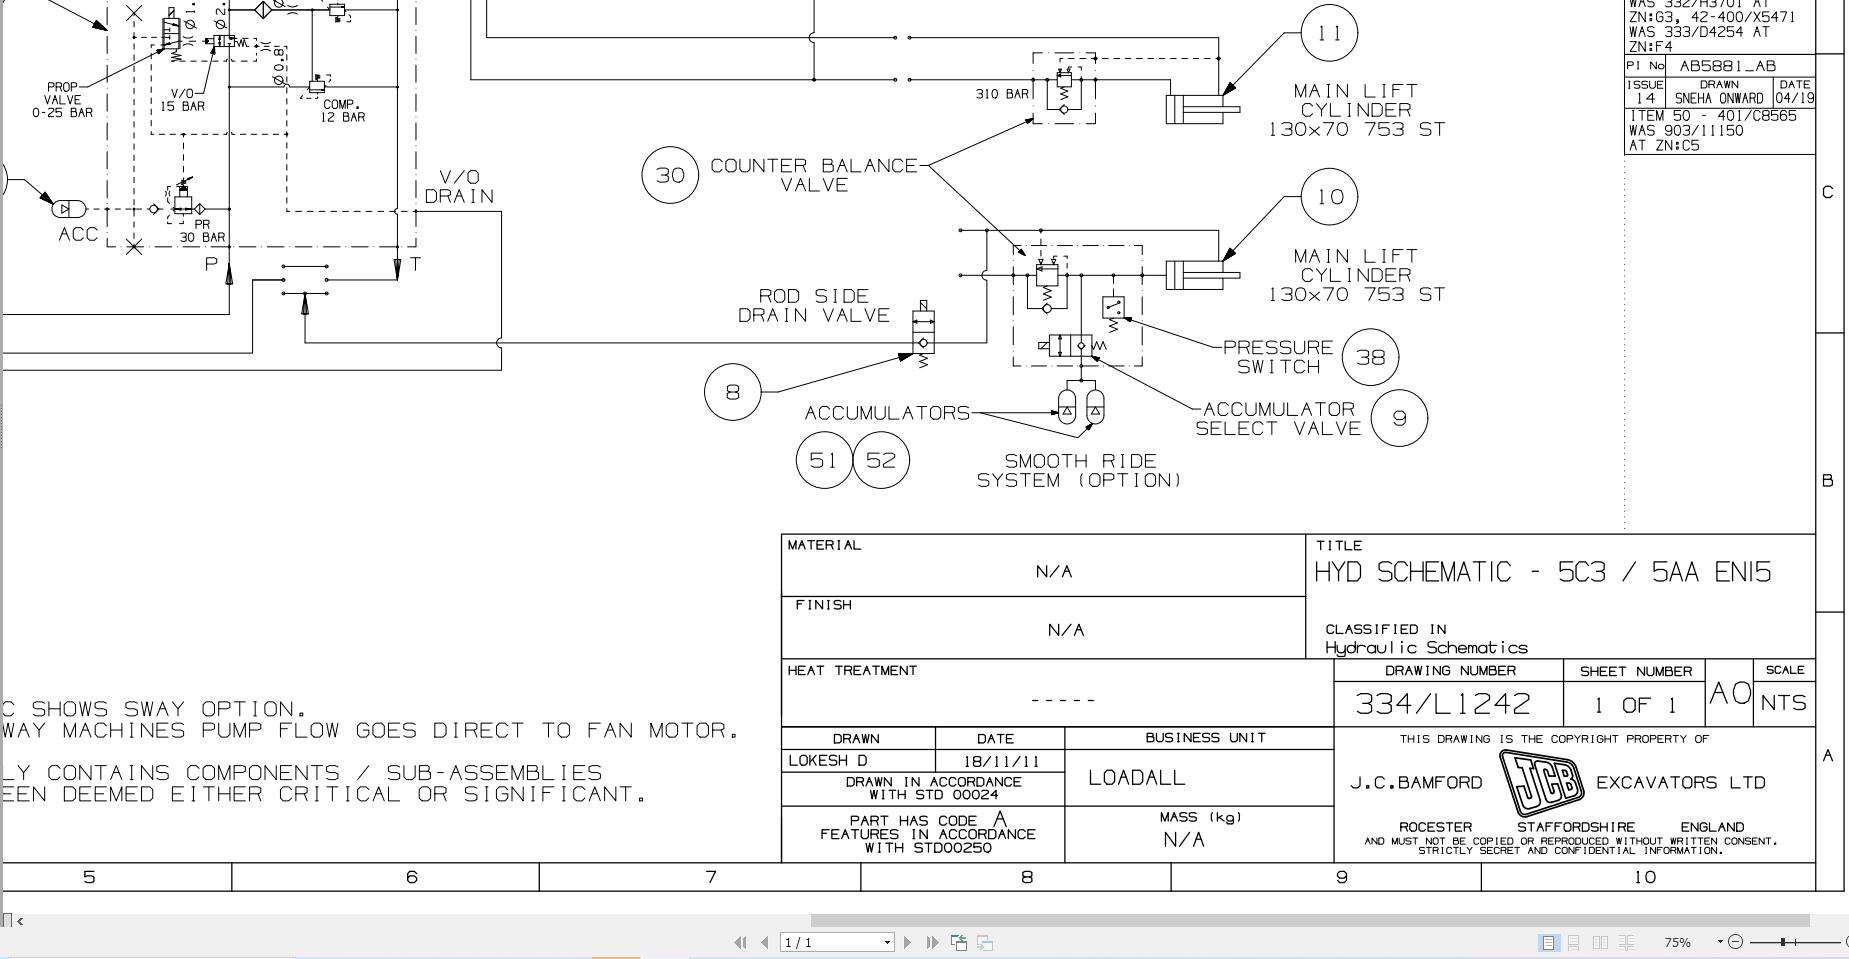Click the horizontal scrollbar thumb
The height and width of the screenshot is (959, 1849).
point(1310,920)
